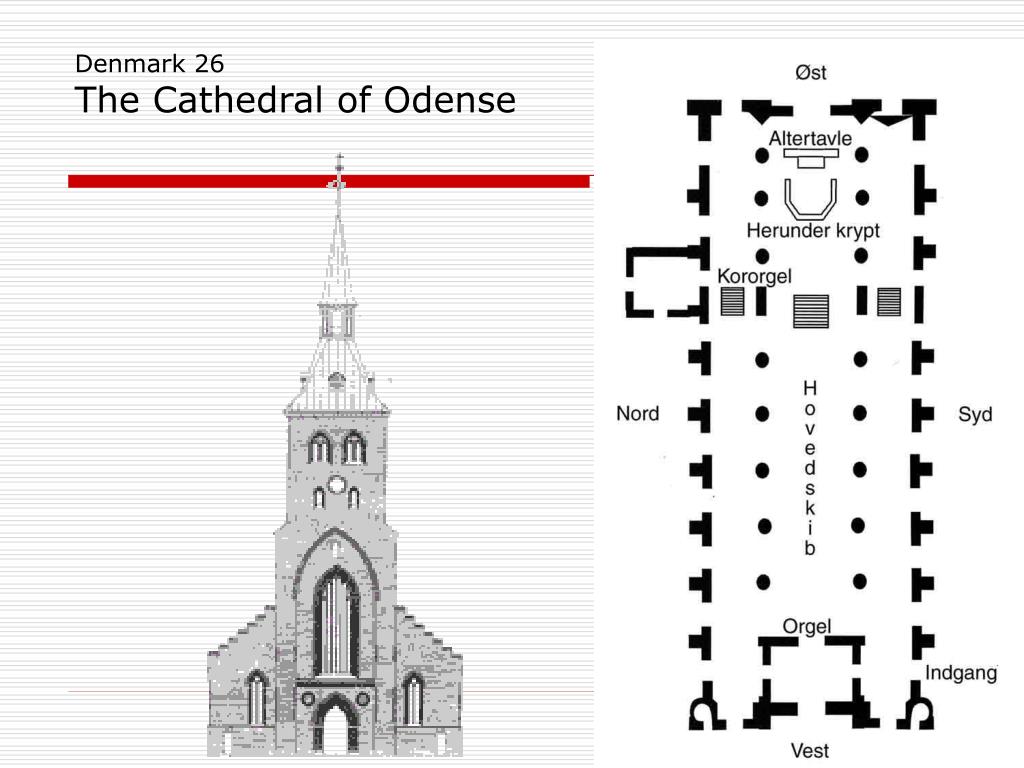Click the cathedral's arched entrance door

tap(335, 726)
